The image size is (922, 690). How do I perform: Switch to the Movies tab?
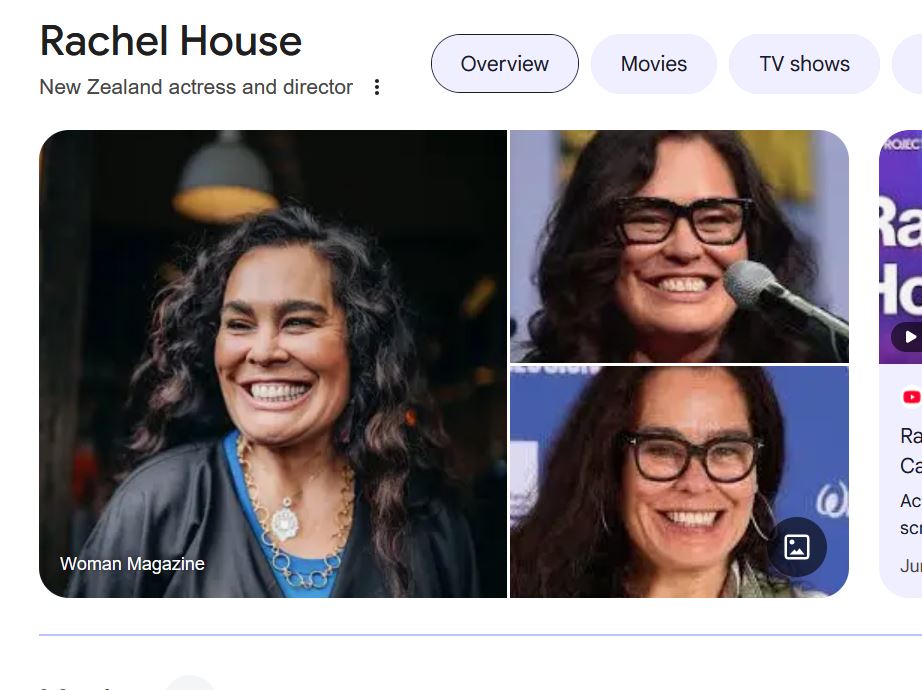tap(653, 64)
